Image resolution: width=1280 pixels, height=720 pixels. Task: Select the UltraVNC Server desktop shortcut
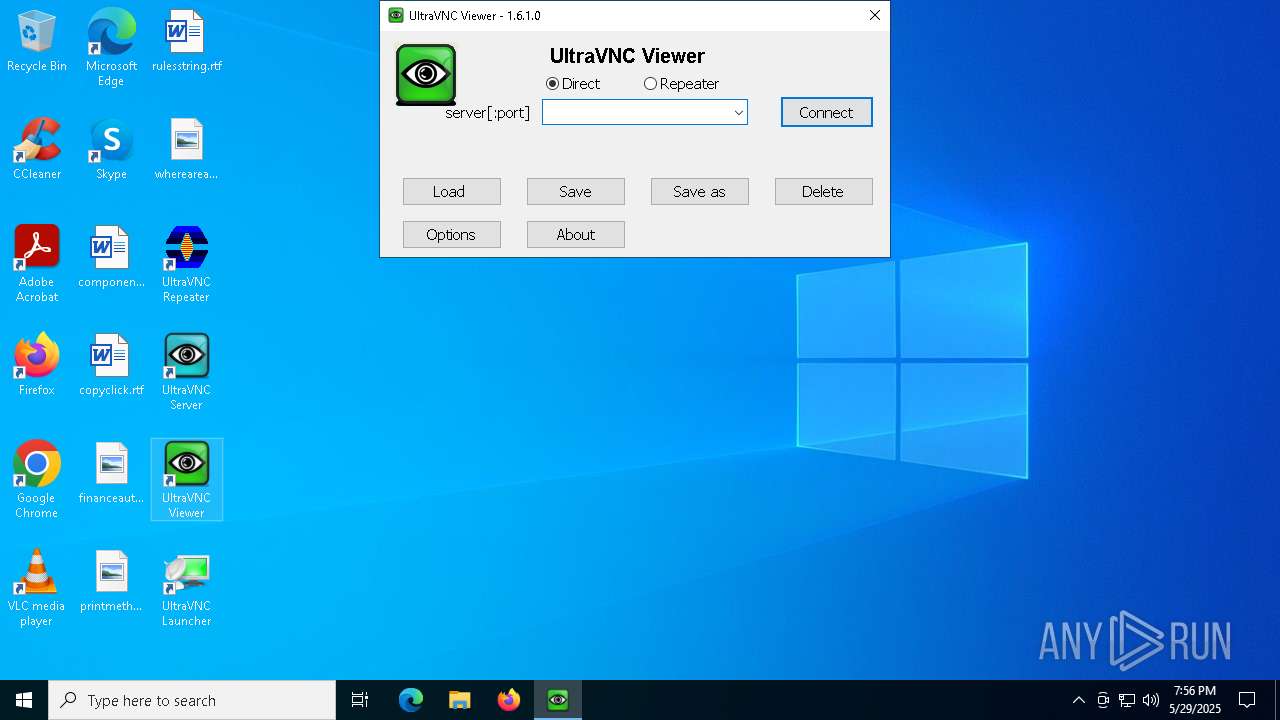pyautogui.click(x=186, y=372)
